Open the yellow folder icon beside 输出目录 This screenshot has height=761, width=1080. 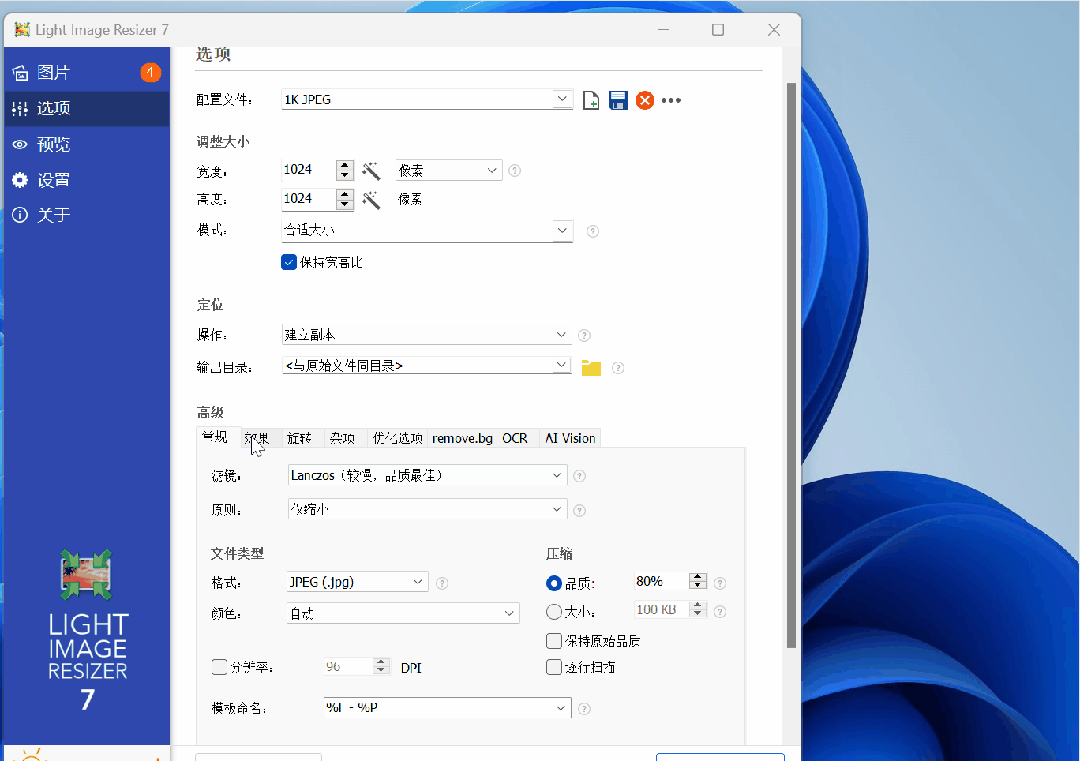click(x=591, y=367)
